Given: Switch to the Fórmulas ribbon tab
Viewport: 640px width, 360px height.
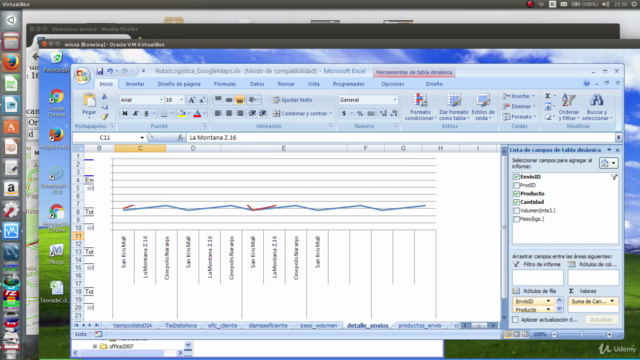Looking at the screenshot, I should pyautogui.click(x=225, y=84).
